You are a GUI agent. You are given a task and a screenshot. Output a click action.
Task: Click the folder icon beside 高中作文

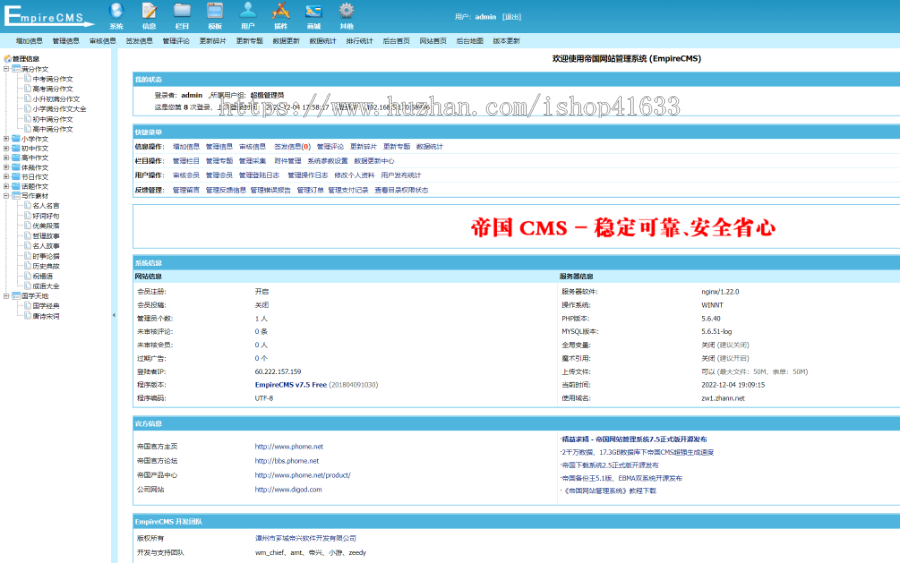[16, 157]
